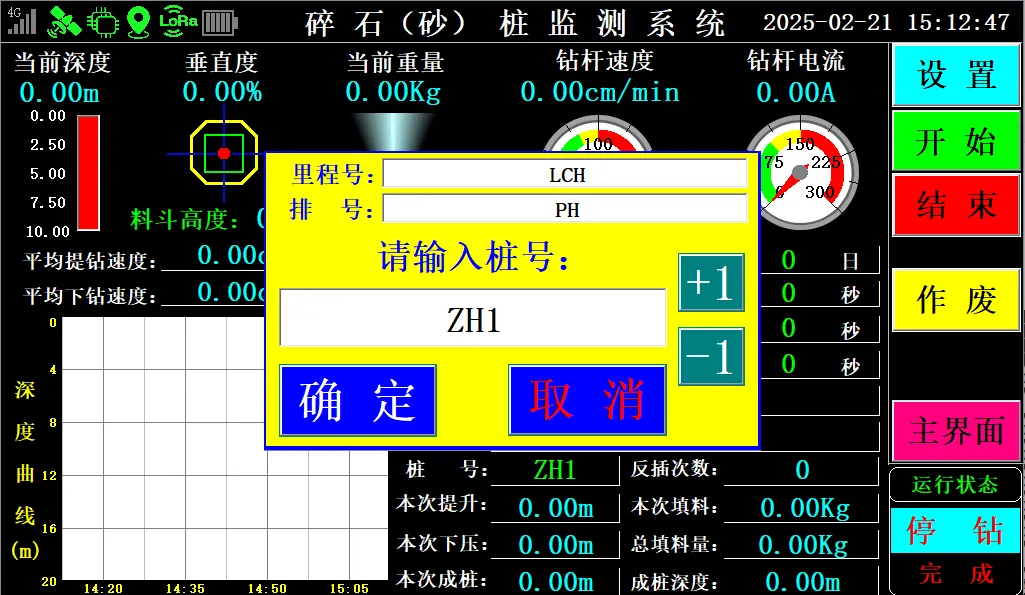Click the 里程号 LCH input field
This screenshot has width=1025, height=595.
click(x=565, y=174)
